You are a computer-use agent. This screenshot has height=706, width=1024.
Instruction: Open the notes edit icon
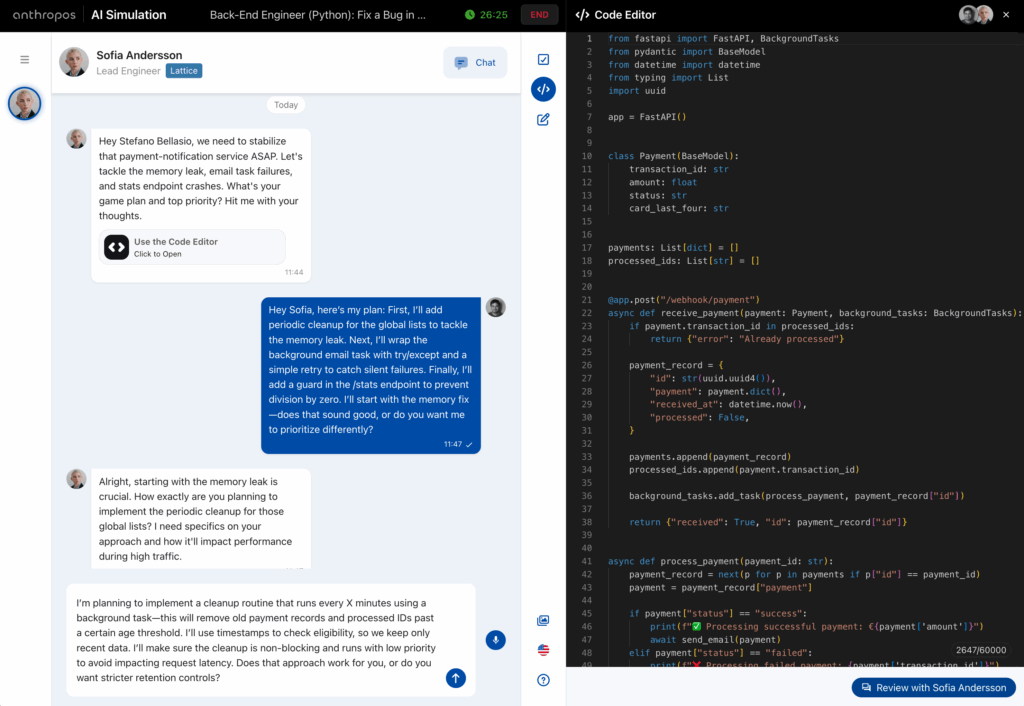pyautogui.click(x=543, y=119)
